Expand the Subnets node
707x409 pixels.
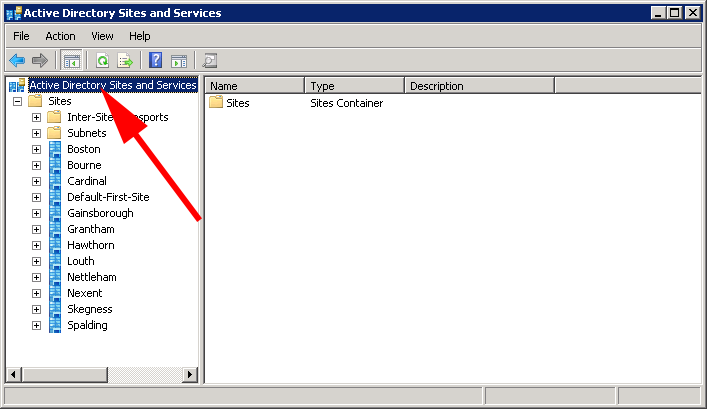pos(37,133)
